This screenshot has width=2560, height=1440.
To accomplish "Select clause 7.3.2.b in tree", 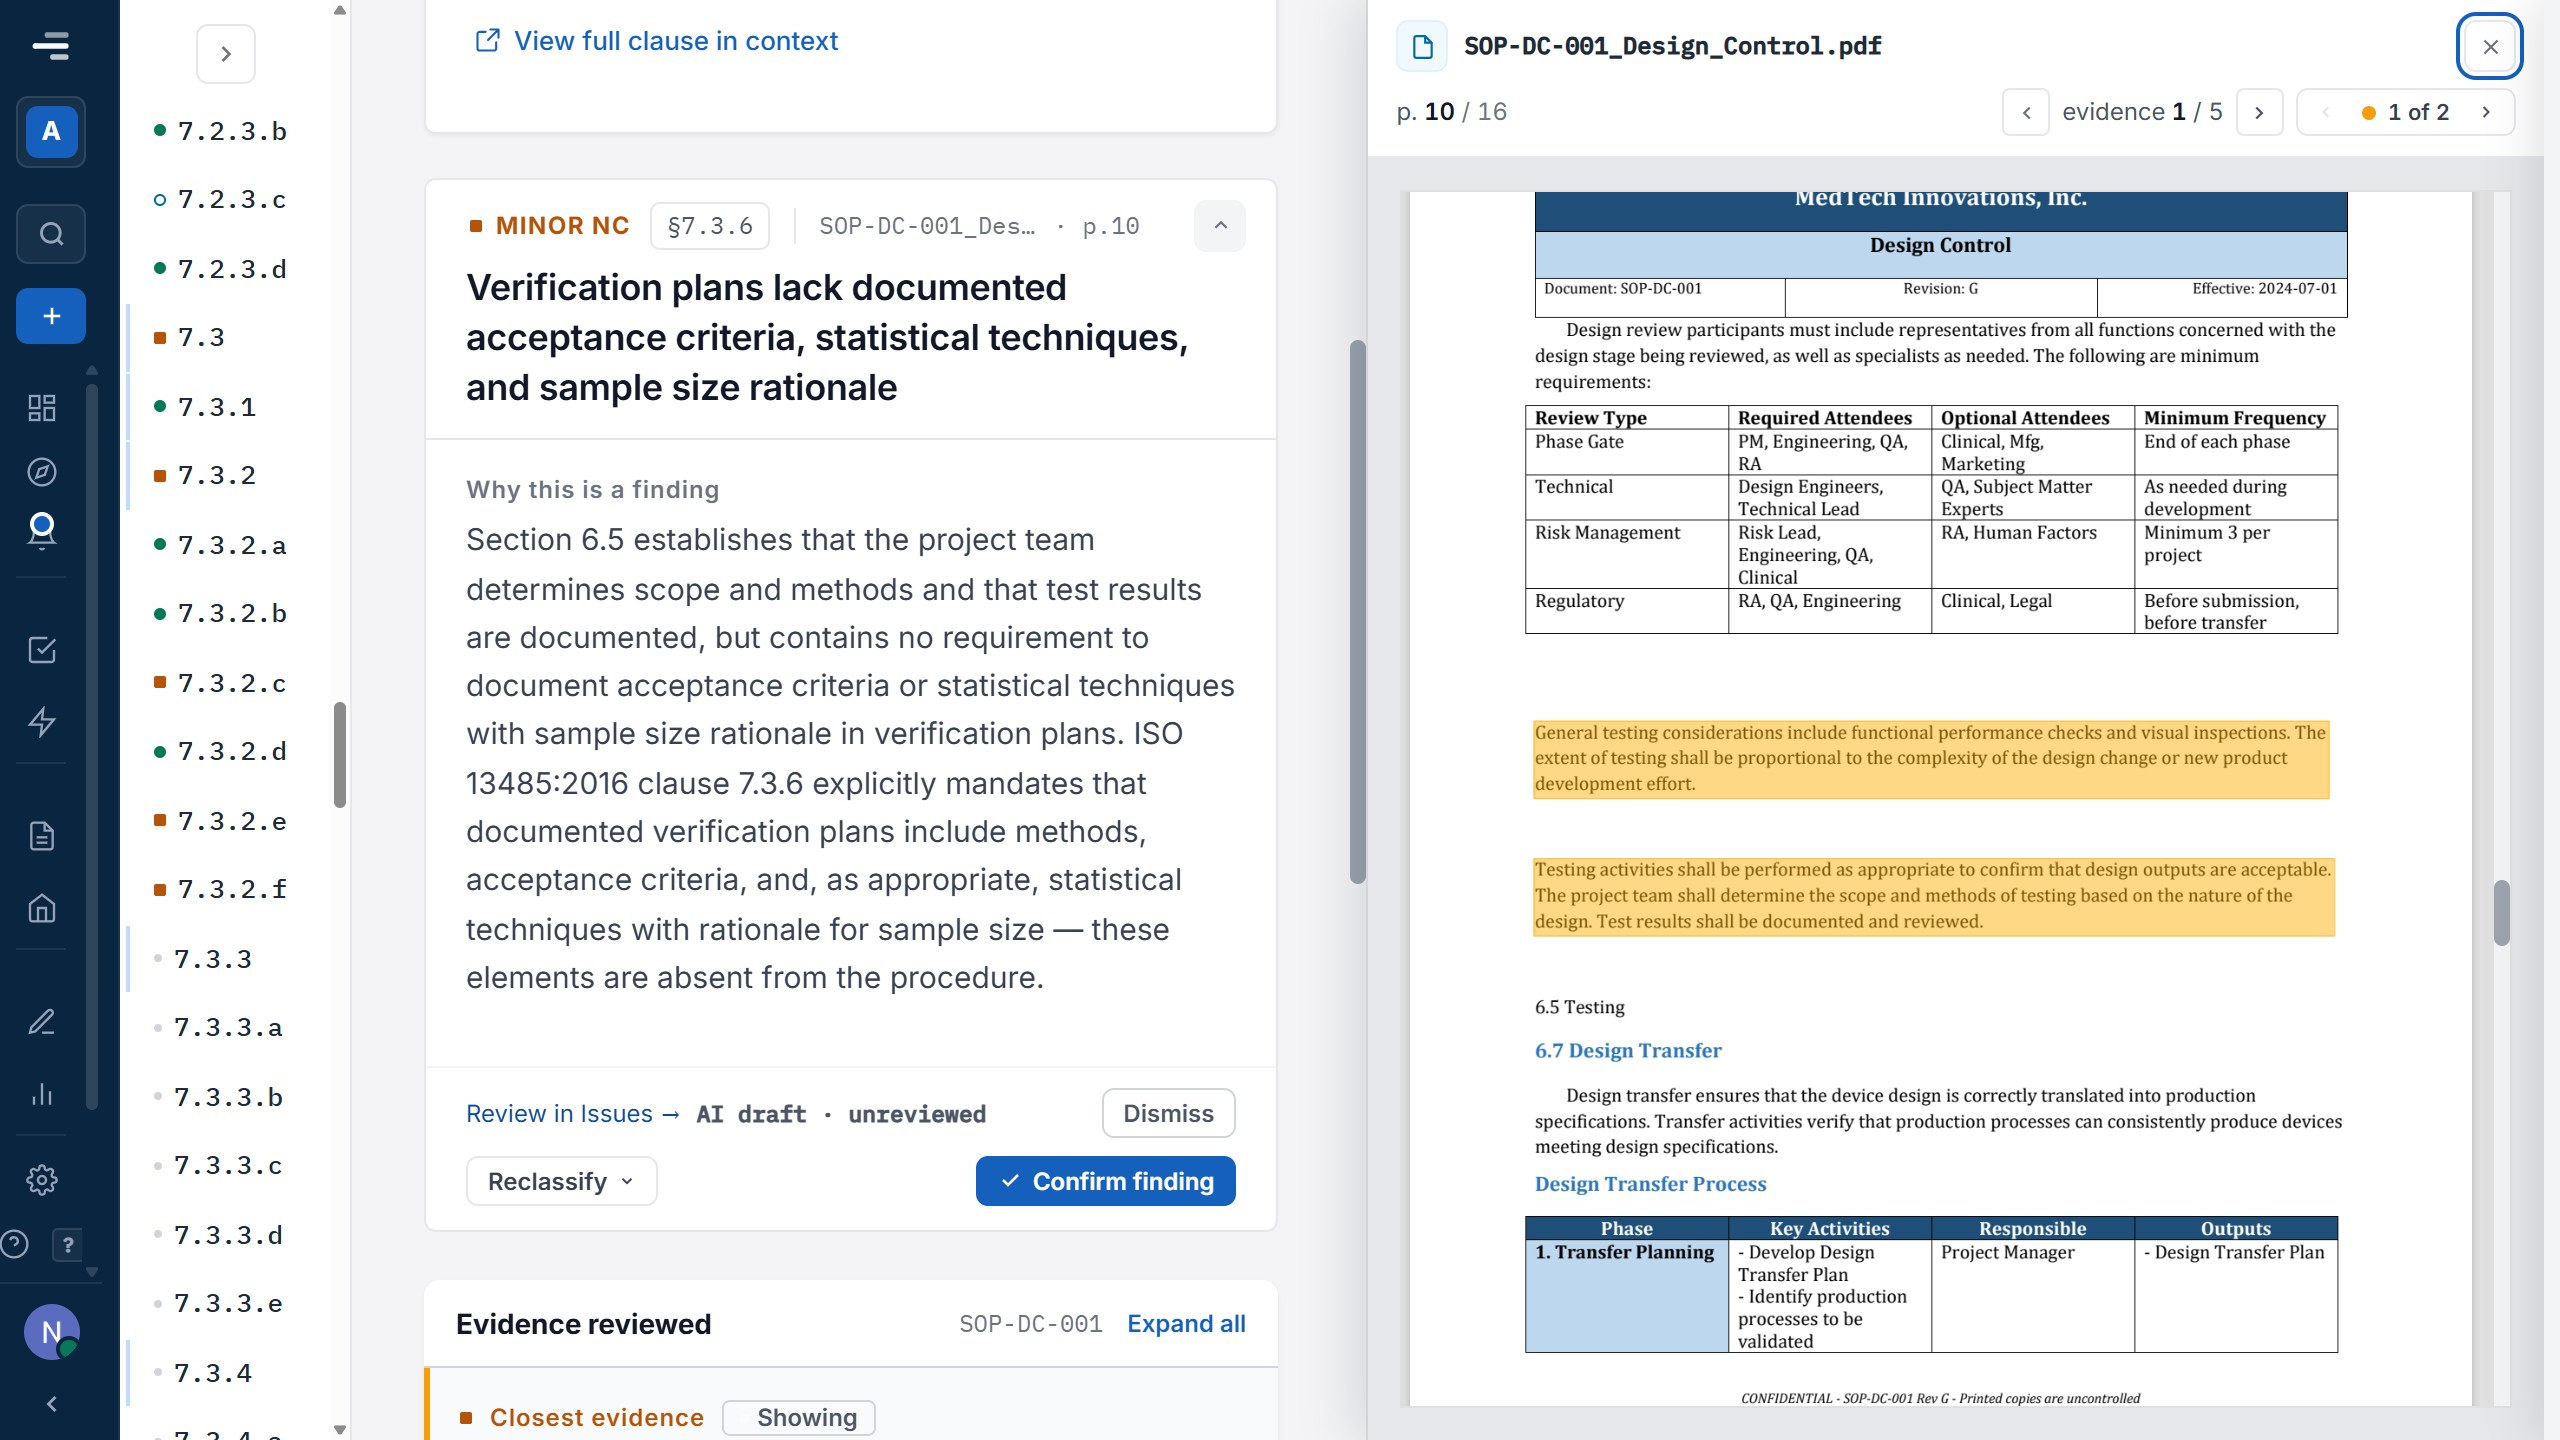I will (x=222, y=613).
